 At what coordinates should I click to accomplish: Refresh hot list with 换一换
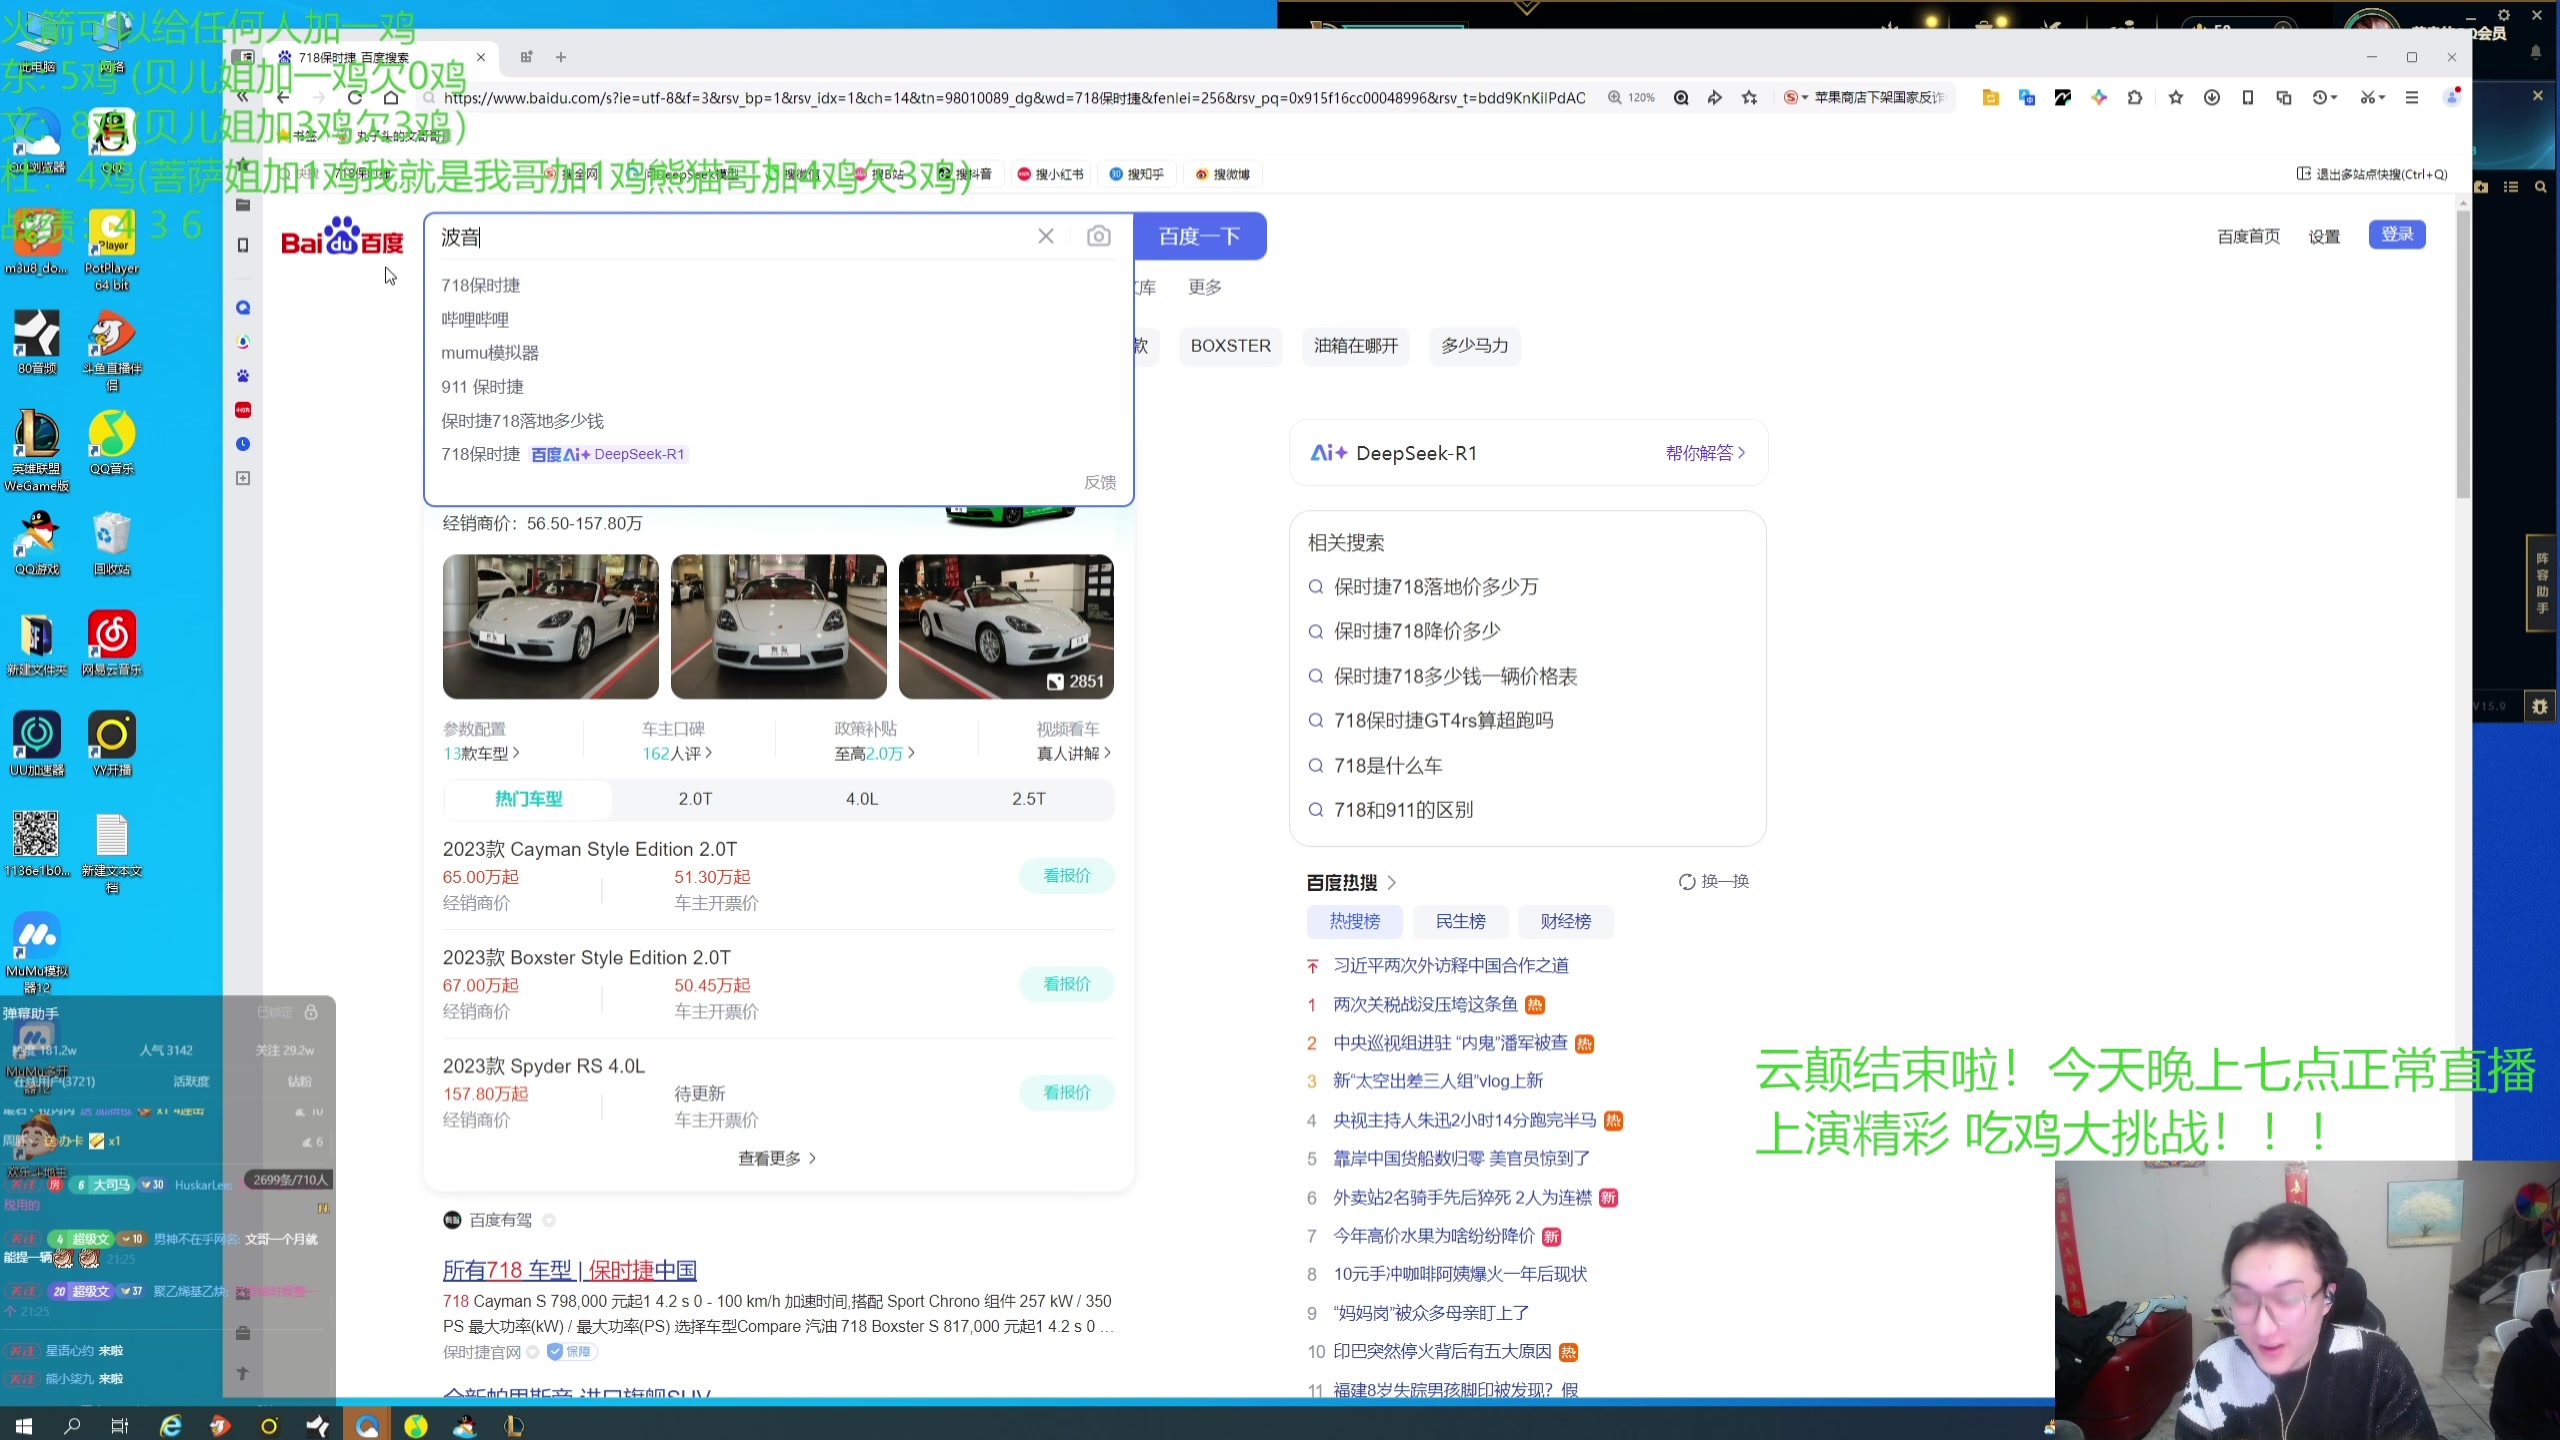(1714, 881)
